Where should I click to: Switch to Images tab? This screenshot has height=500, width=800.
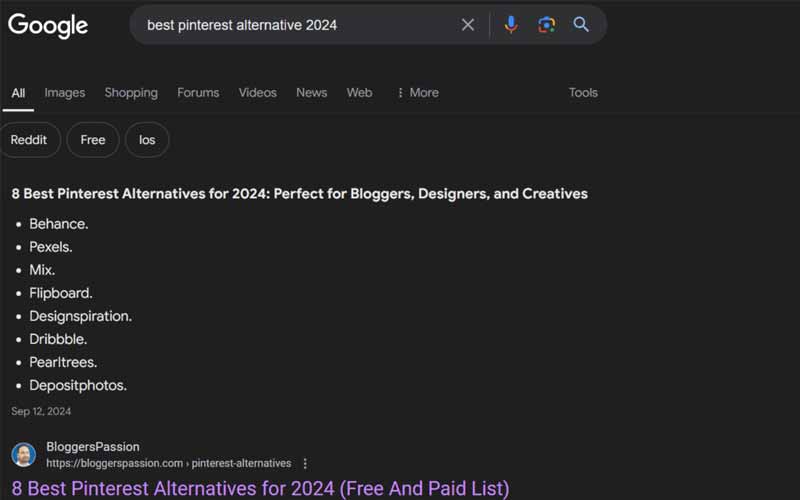click(x=65, y=93)
